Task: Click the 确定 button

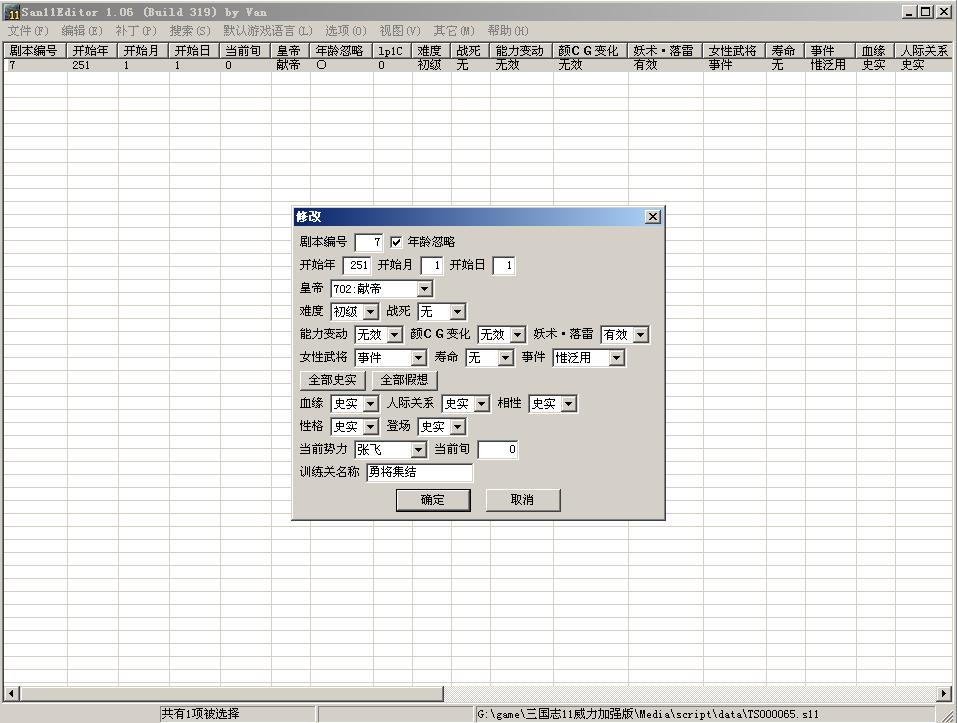Action: [x=433, y=500]
